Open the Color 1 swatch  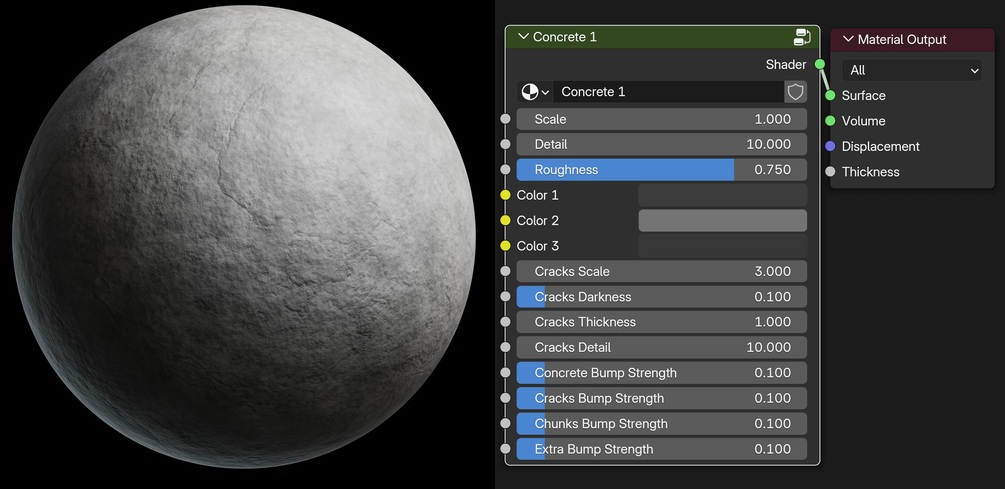722,195
